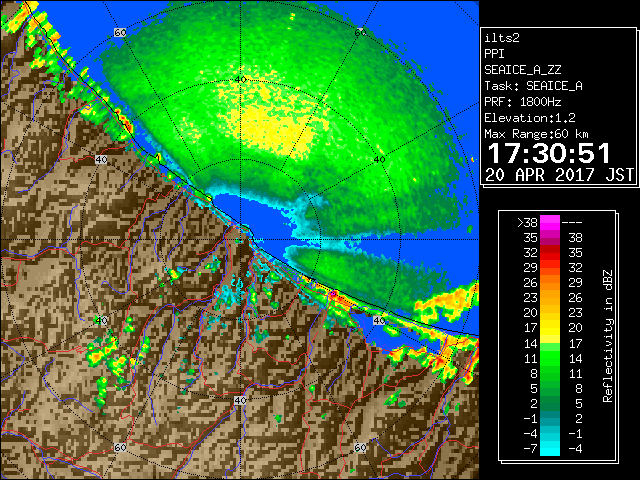Click the '60' range label in northwest sector
The image size is (640, 480).
pos(120,32)
